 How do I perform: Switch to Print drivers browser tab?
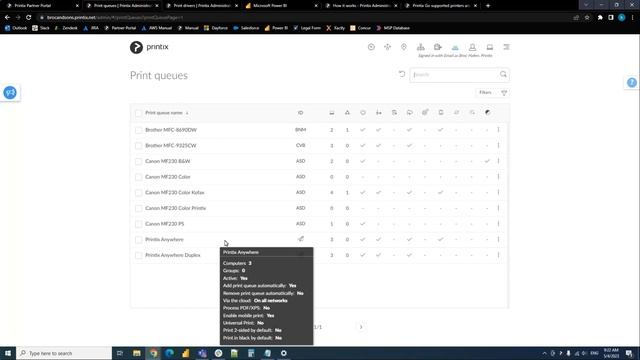click(x=203, y=6)
